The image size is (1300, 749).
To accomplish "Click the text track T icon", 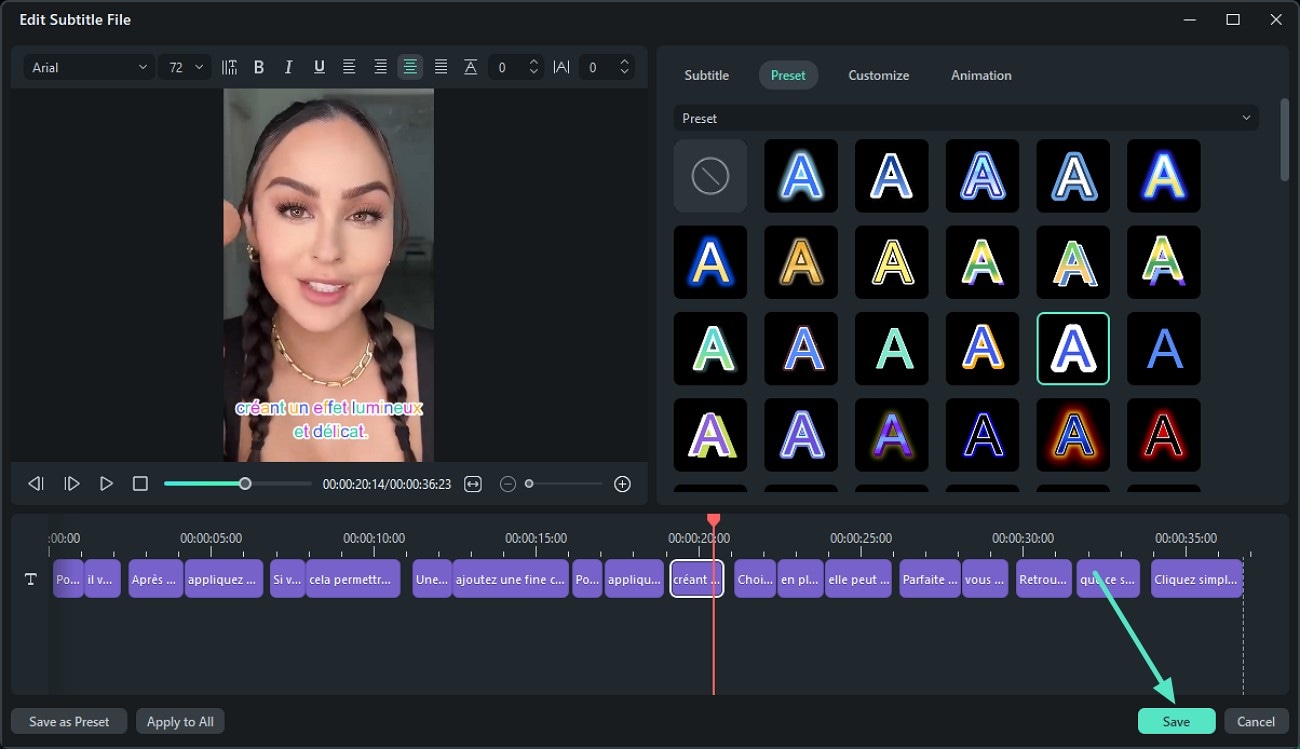I will tap(31, 579).
